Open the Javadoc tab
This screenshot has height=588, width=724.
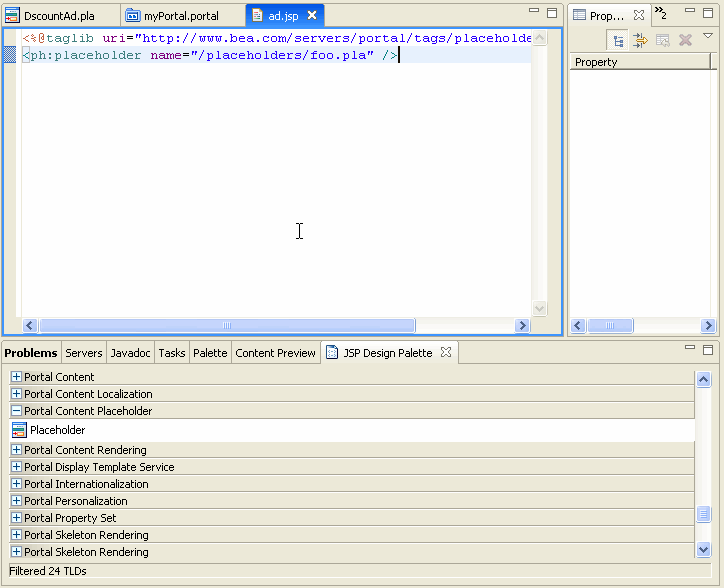(x=130, y=353)
